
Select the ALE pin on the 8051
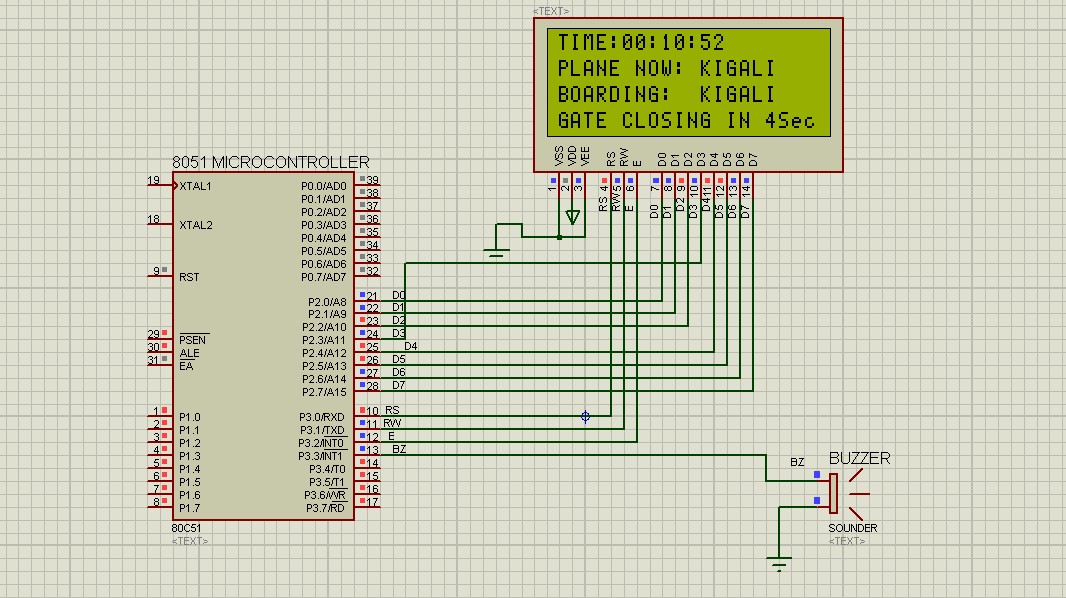(x=190, y=352)
